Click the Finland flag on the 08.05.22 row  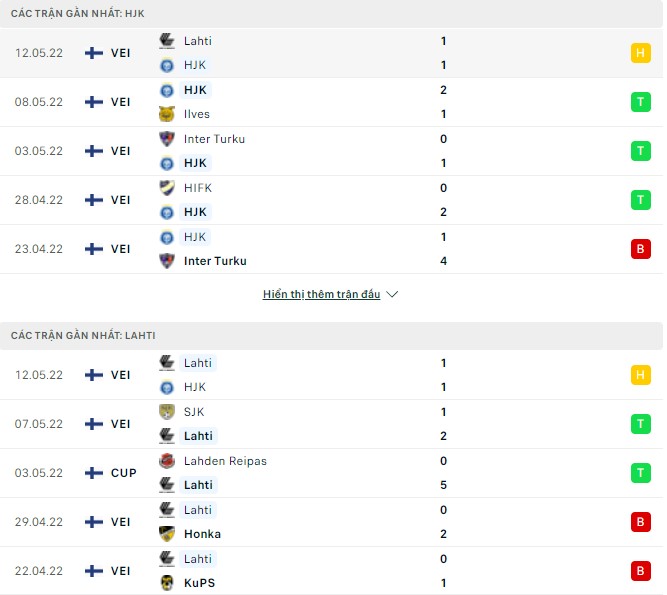tap(94, 102)
